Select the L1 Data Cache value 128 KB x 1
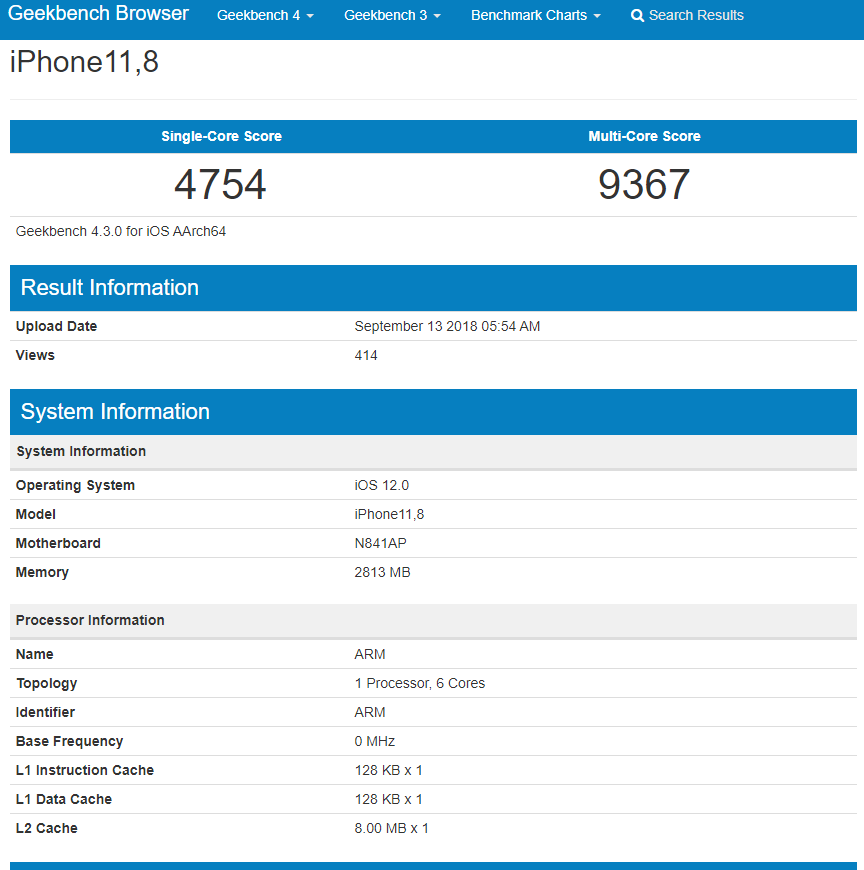Image resolution: width=864 pixels, height=870 pixels. coord(388,799)
